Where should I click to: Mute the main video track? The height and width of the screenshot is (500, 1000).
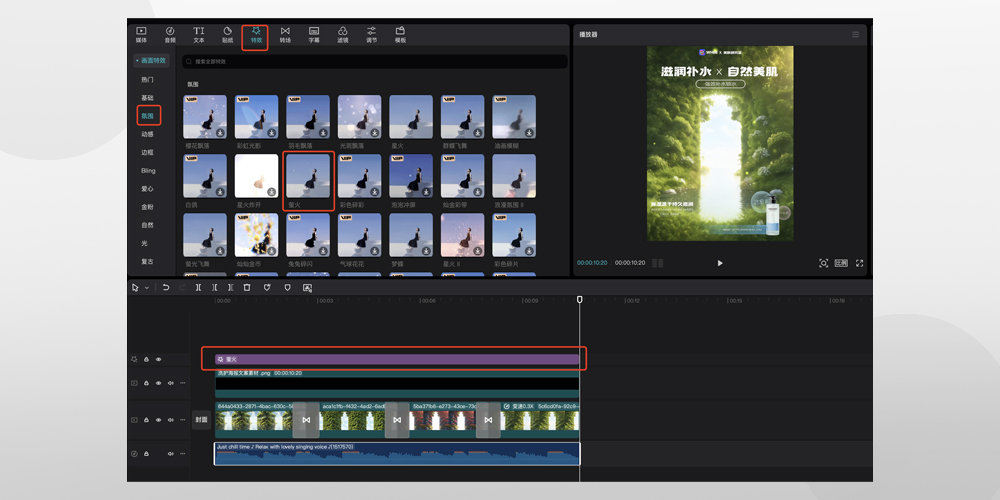coord(170,420)
